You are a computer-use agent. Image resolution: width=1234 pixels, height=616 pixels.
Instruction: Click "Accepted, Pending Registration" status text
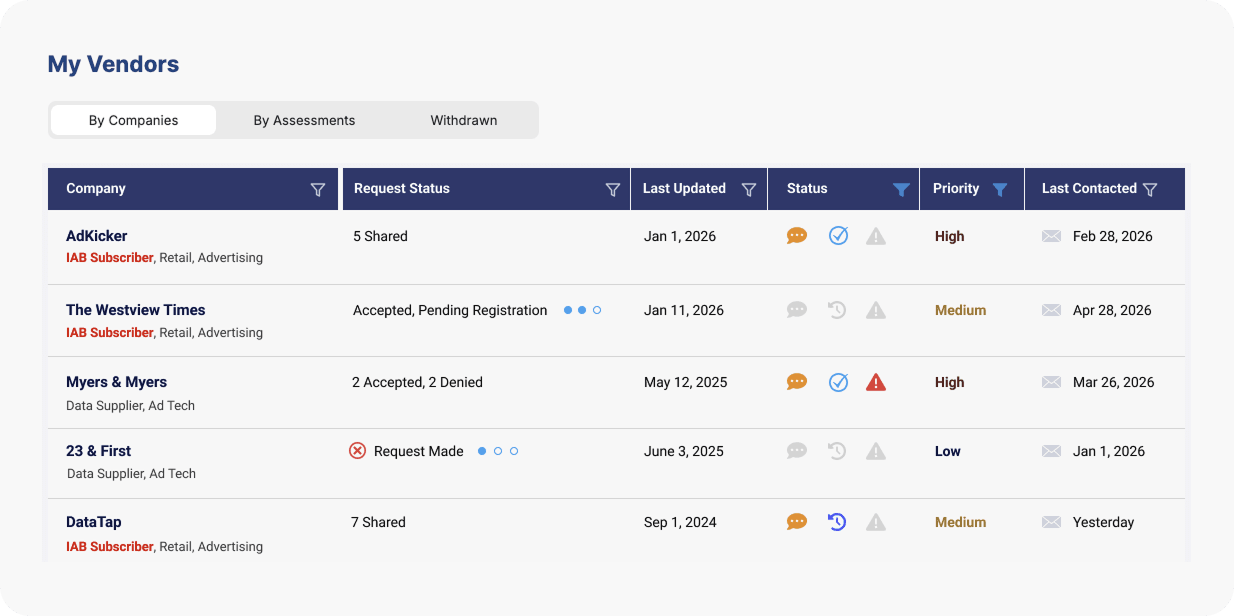pyautogui.click(x=450, y=310)
